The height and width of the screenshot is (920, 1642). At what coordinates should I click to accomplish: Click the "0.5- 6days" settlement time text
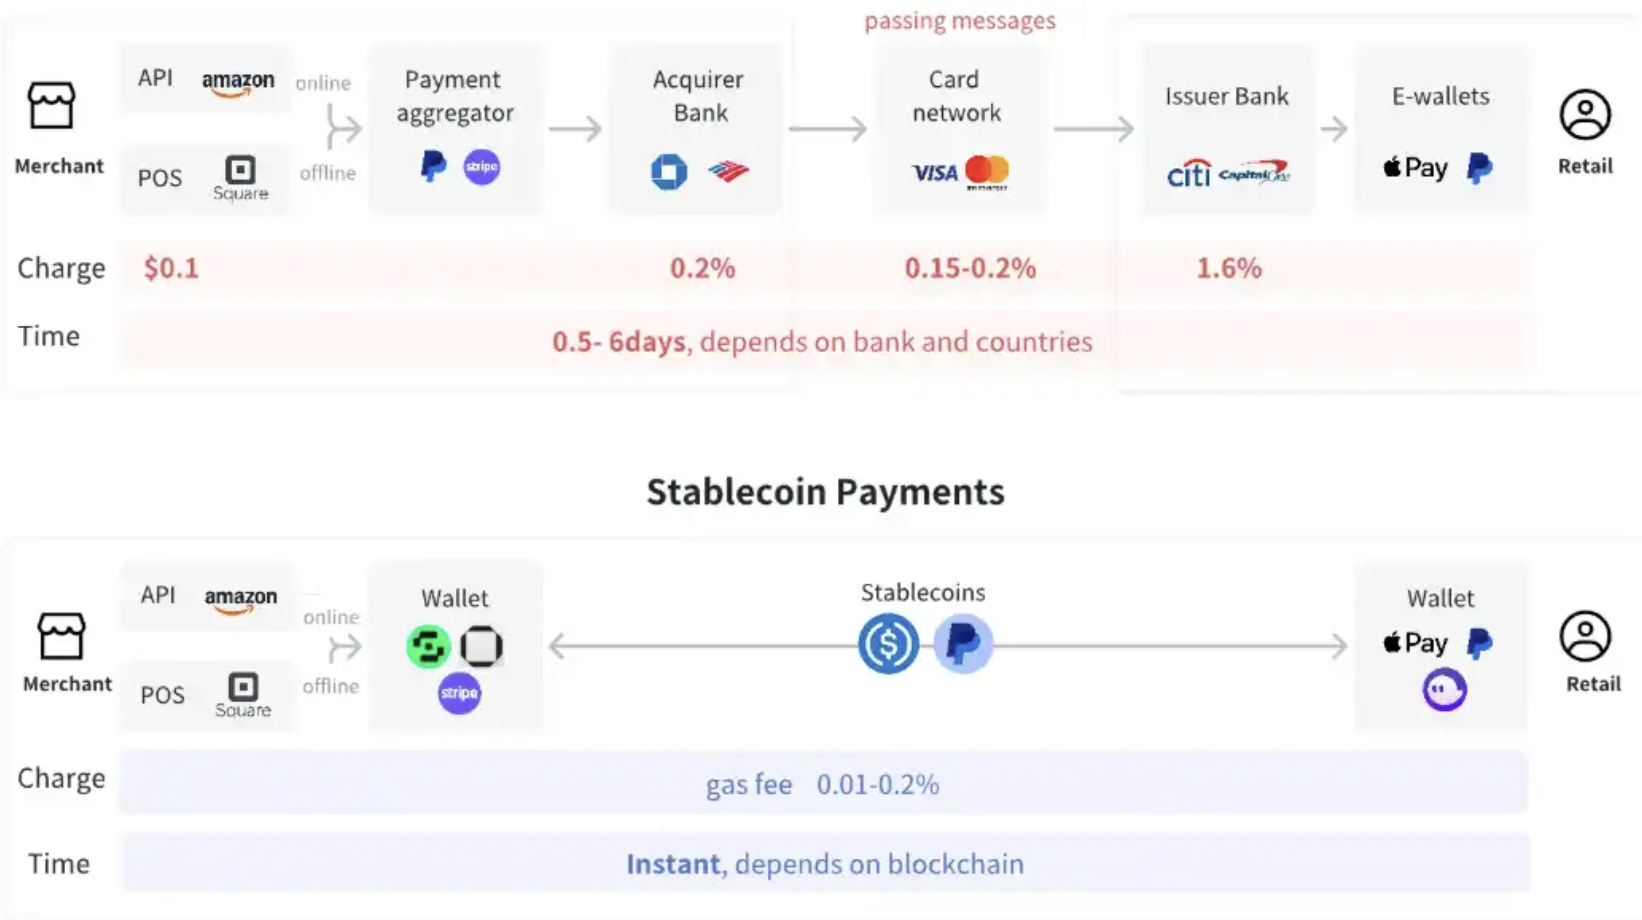[618, 342]
